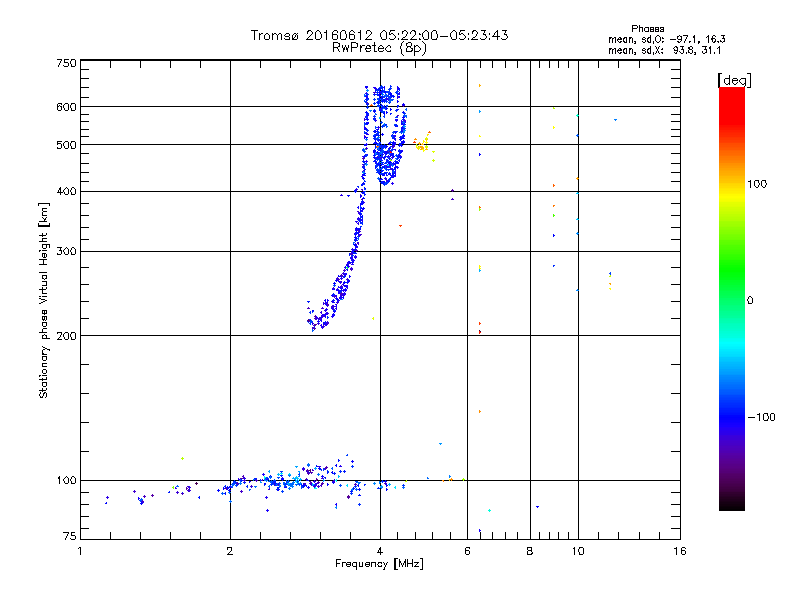800x600 pixels.
Task: Select the 'mean, sd,X: 93.8, 31.1' text
Action: pyautogui.click(x=664, y=50)
